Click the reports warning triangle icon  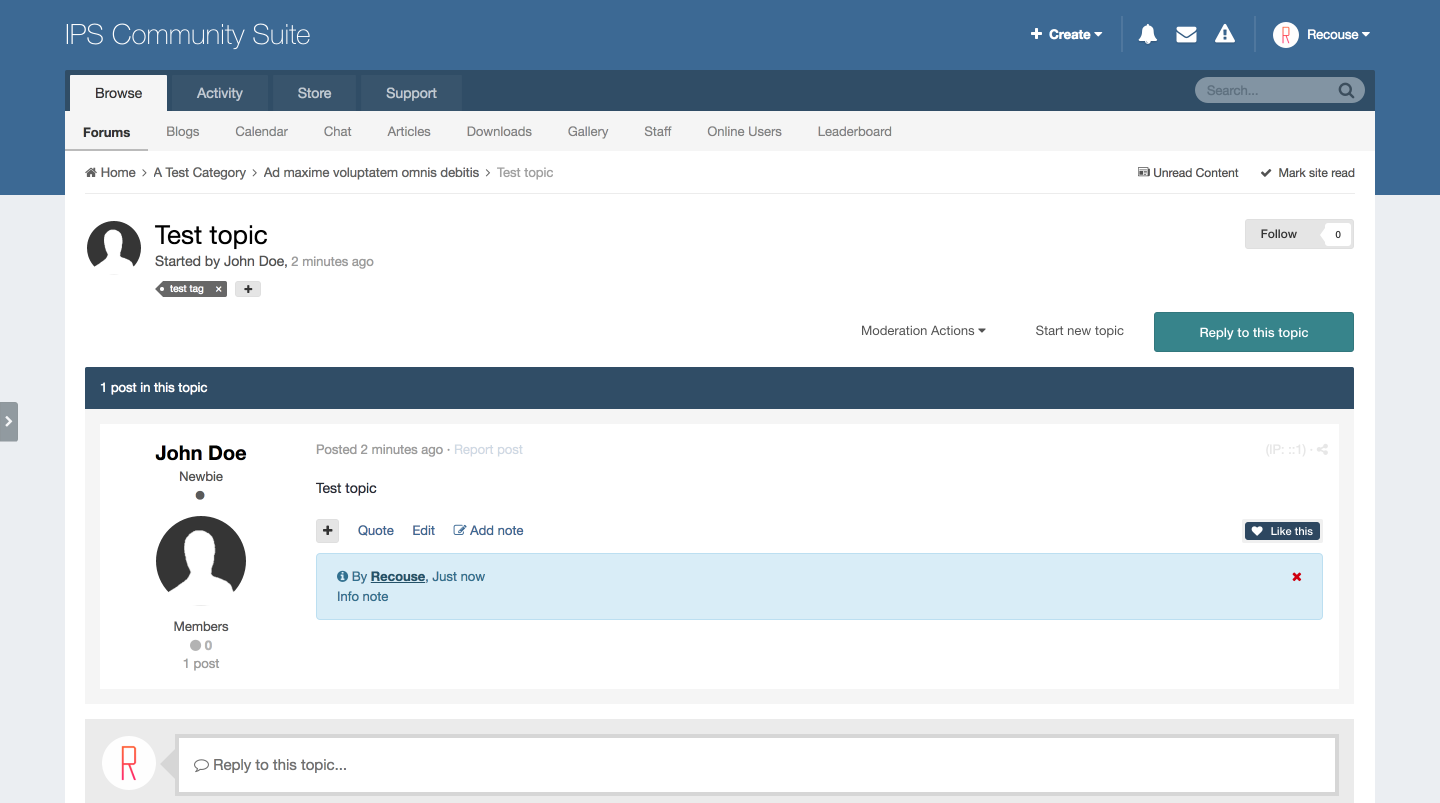tap(1224, 35)
